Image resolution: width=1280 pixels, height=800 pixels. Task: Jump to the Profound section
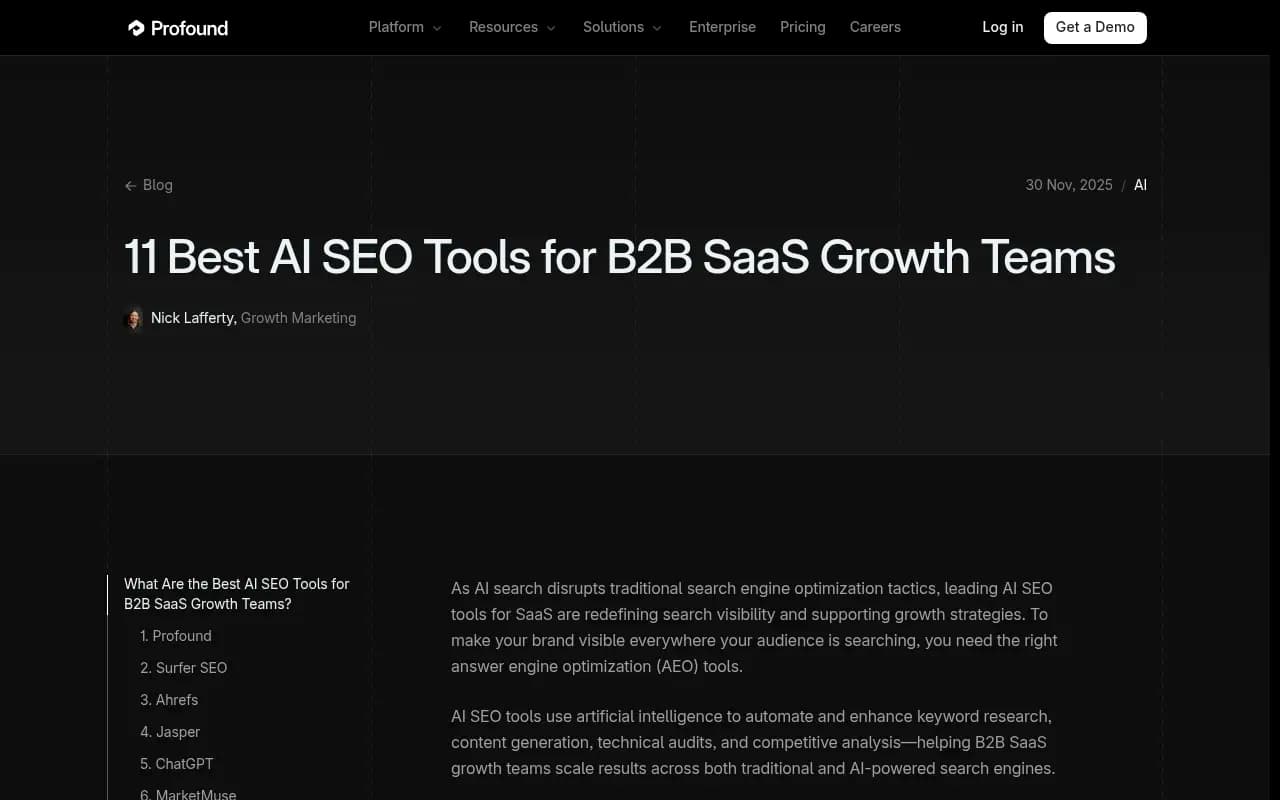176,636
